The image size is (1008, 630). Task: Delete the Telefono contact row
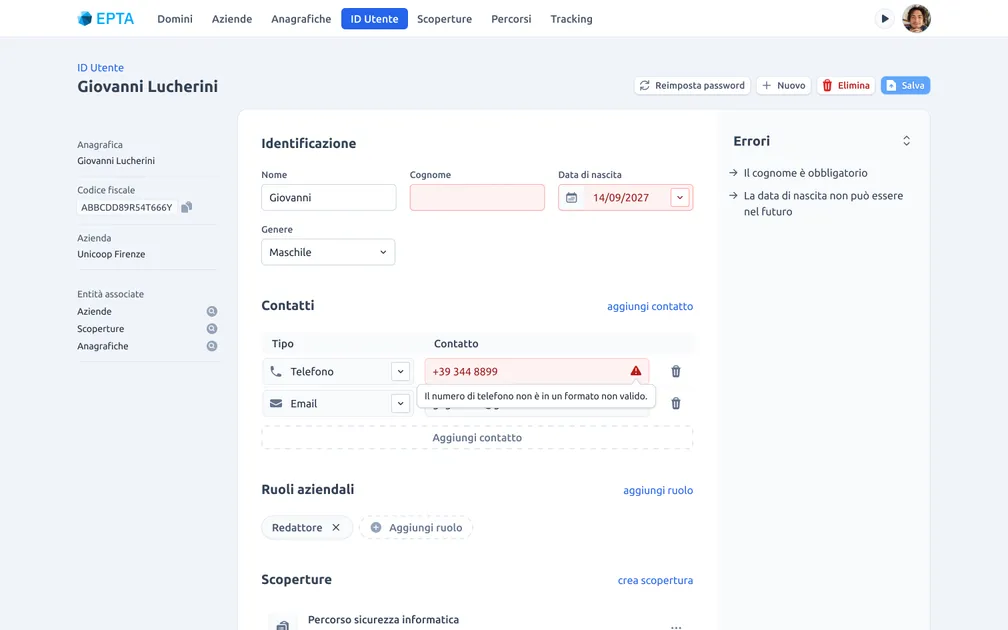tap(675, 371)
